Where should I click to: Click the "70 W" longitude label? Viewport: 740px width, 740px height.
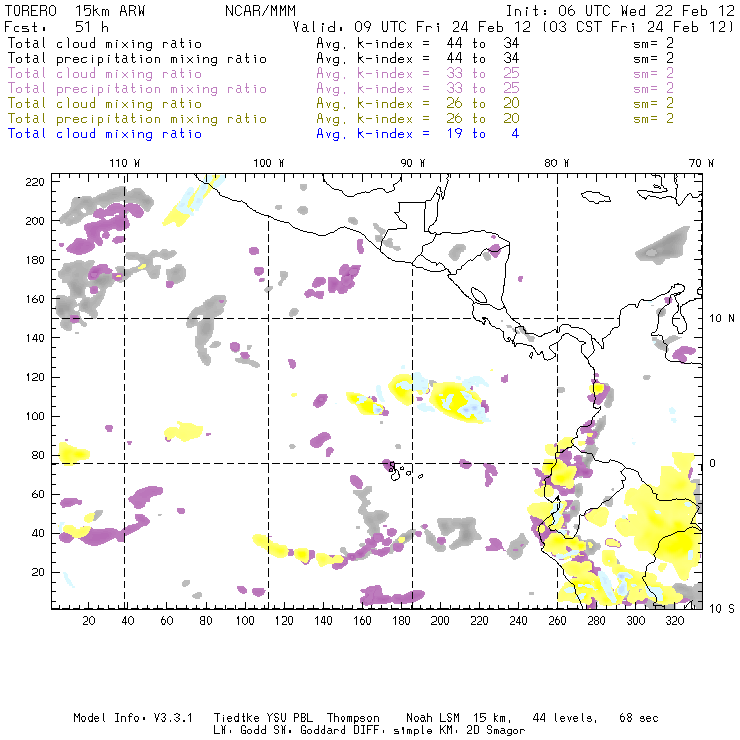point(701,163)
